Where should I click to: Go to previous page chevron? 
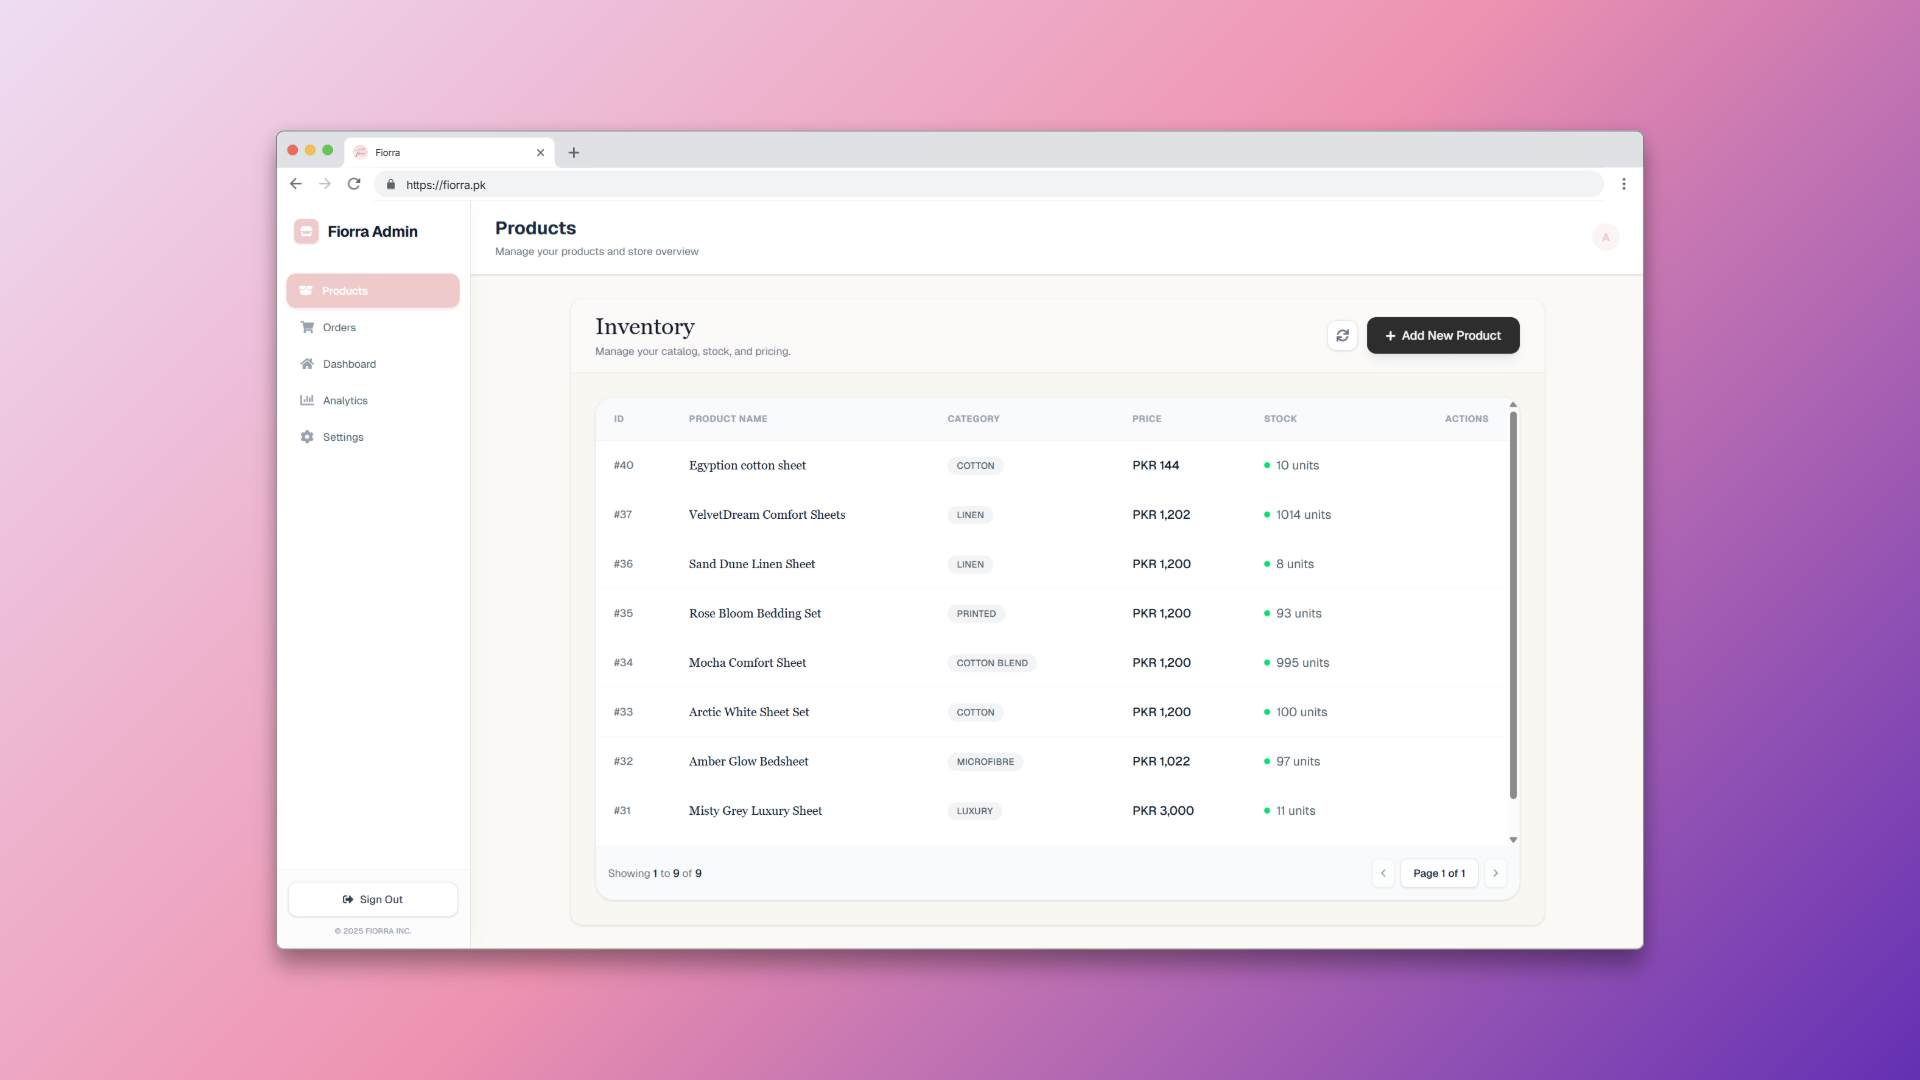tap(1383, 873)
